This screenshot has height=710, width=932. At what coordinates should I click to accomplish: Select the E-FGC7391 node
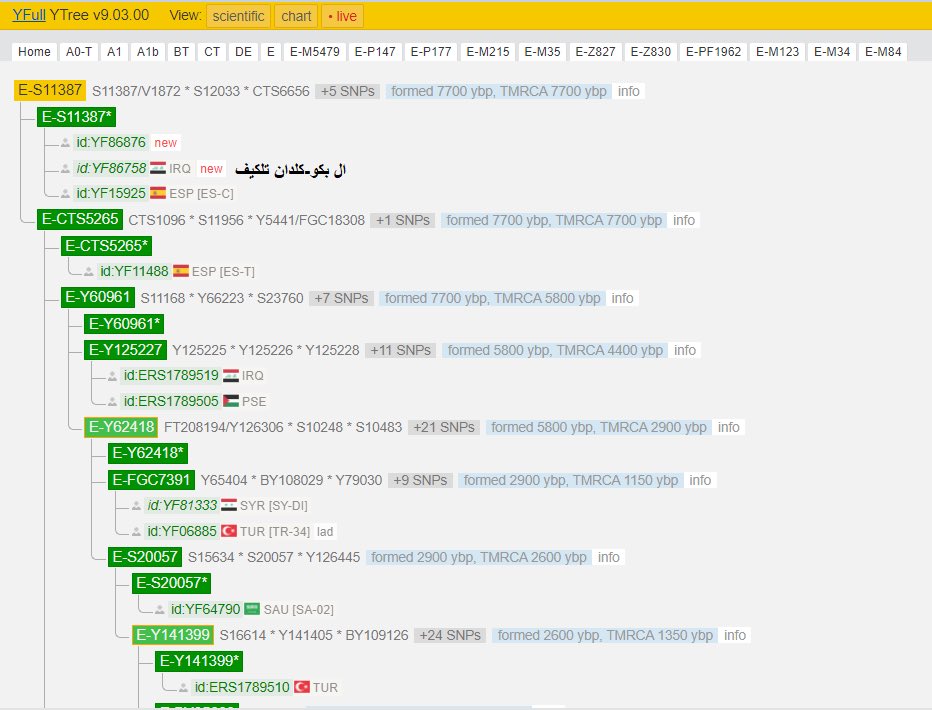click(x=151, y=479)
